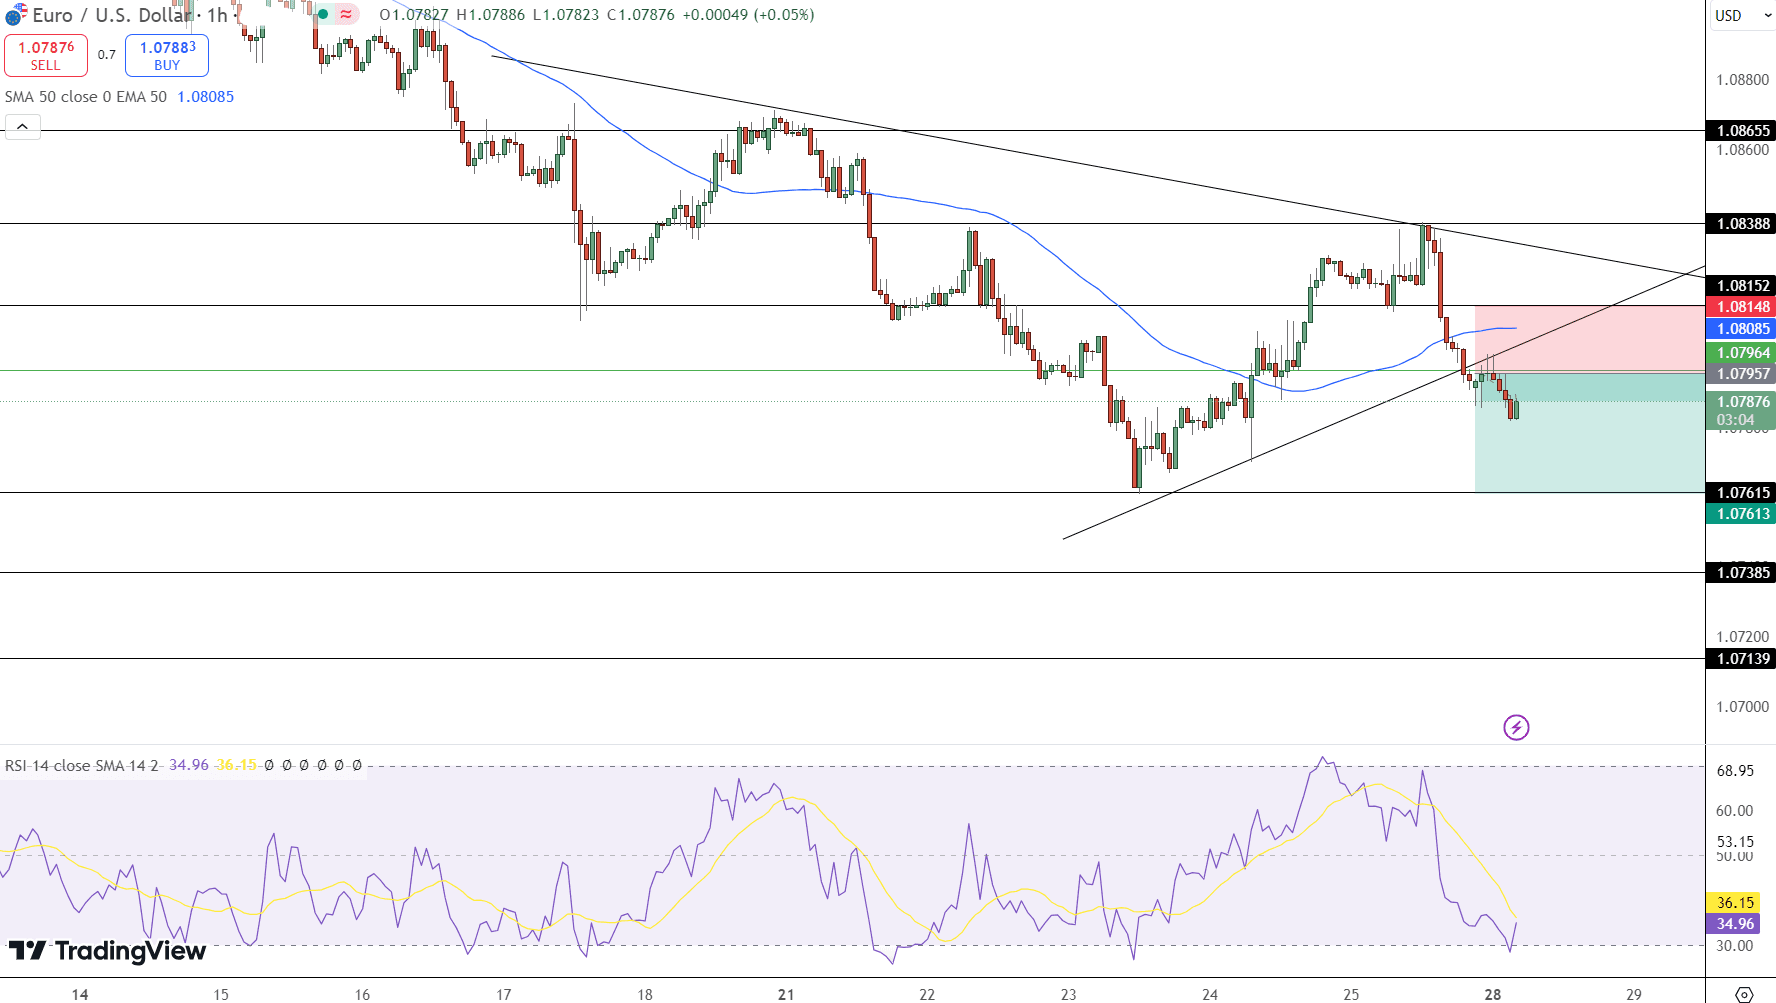Click the blue 1.08085 EMA price label
Viewport: 1776px width, 1003px height.
tap(1741, 329)
